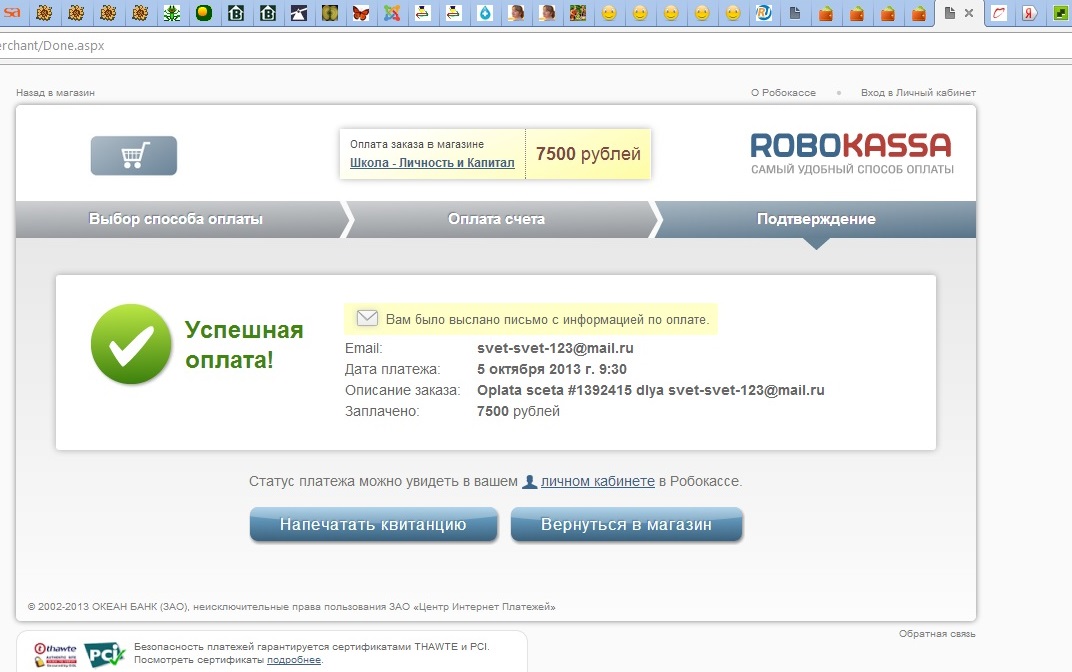
Task: Switch to the orange 'sa' browser tab
Action: click(12, 12)
